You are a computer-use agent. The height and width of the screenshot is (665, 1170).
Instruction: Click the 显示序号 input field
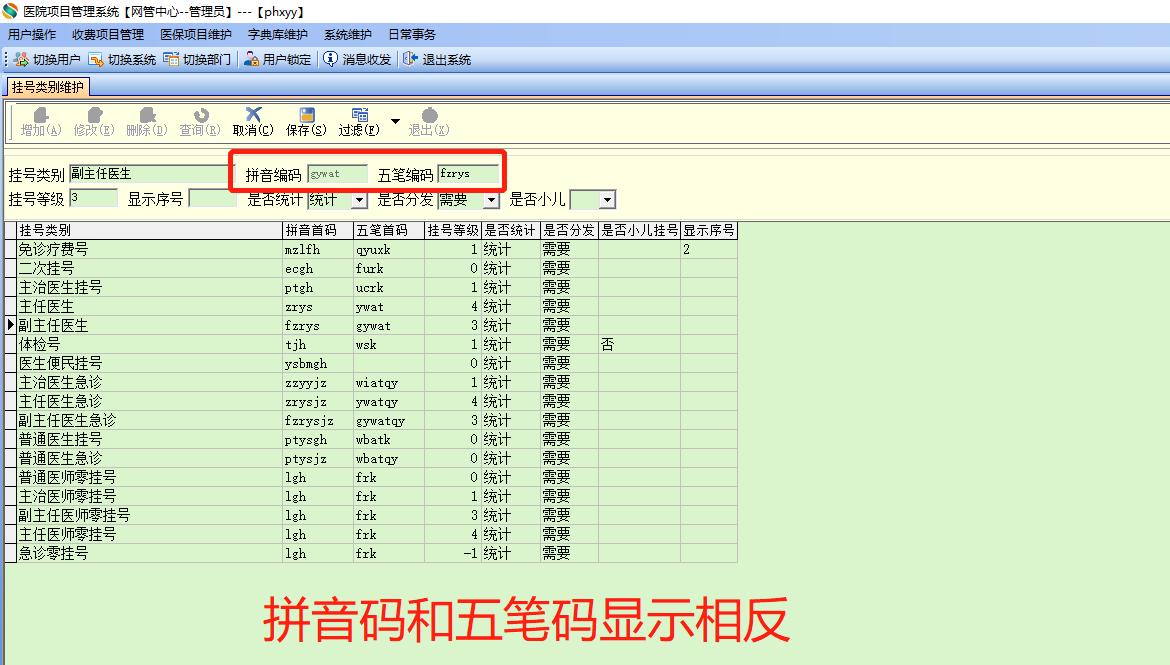coord(213,199)
